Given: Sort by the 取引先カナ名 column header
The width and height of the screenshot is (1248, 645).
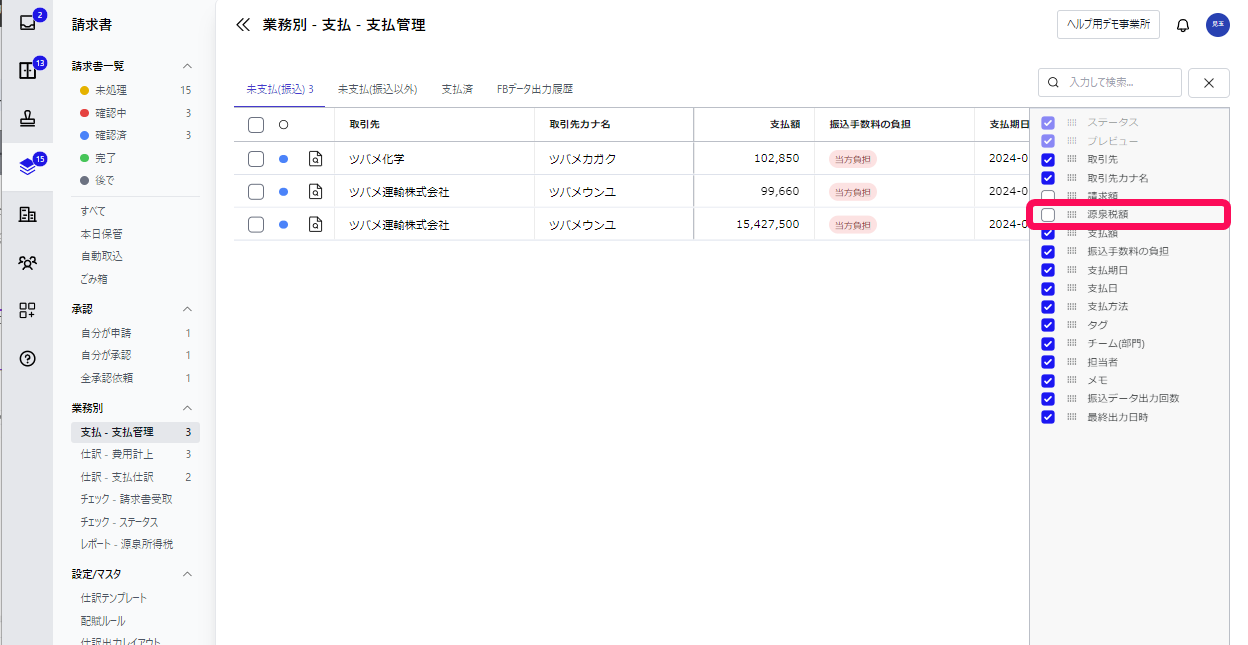Looking at the screenshot, I should [580, 125].
